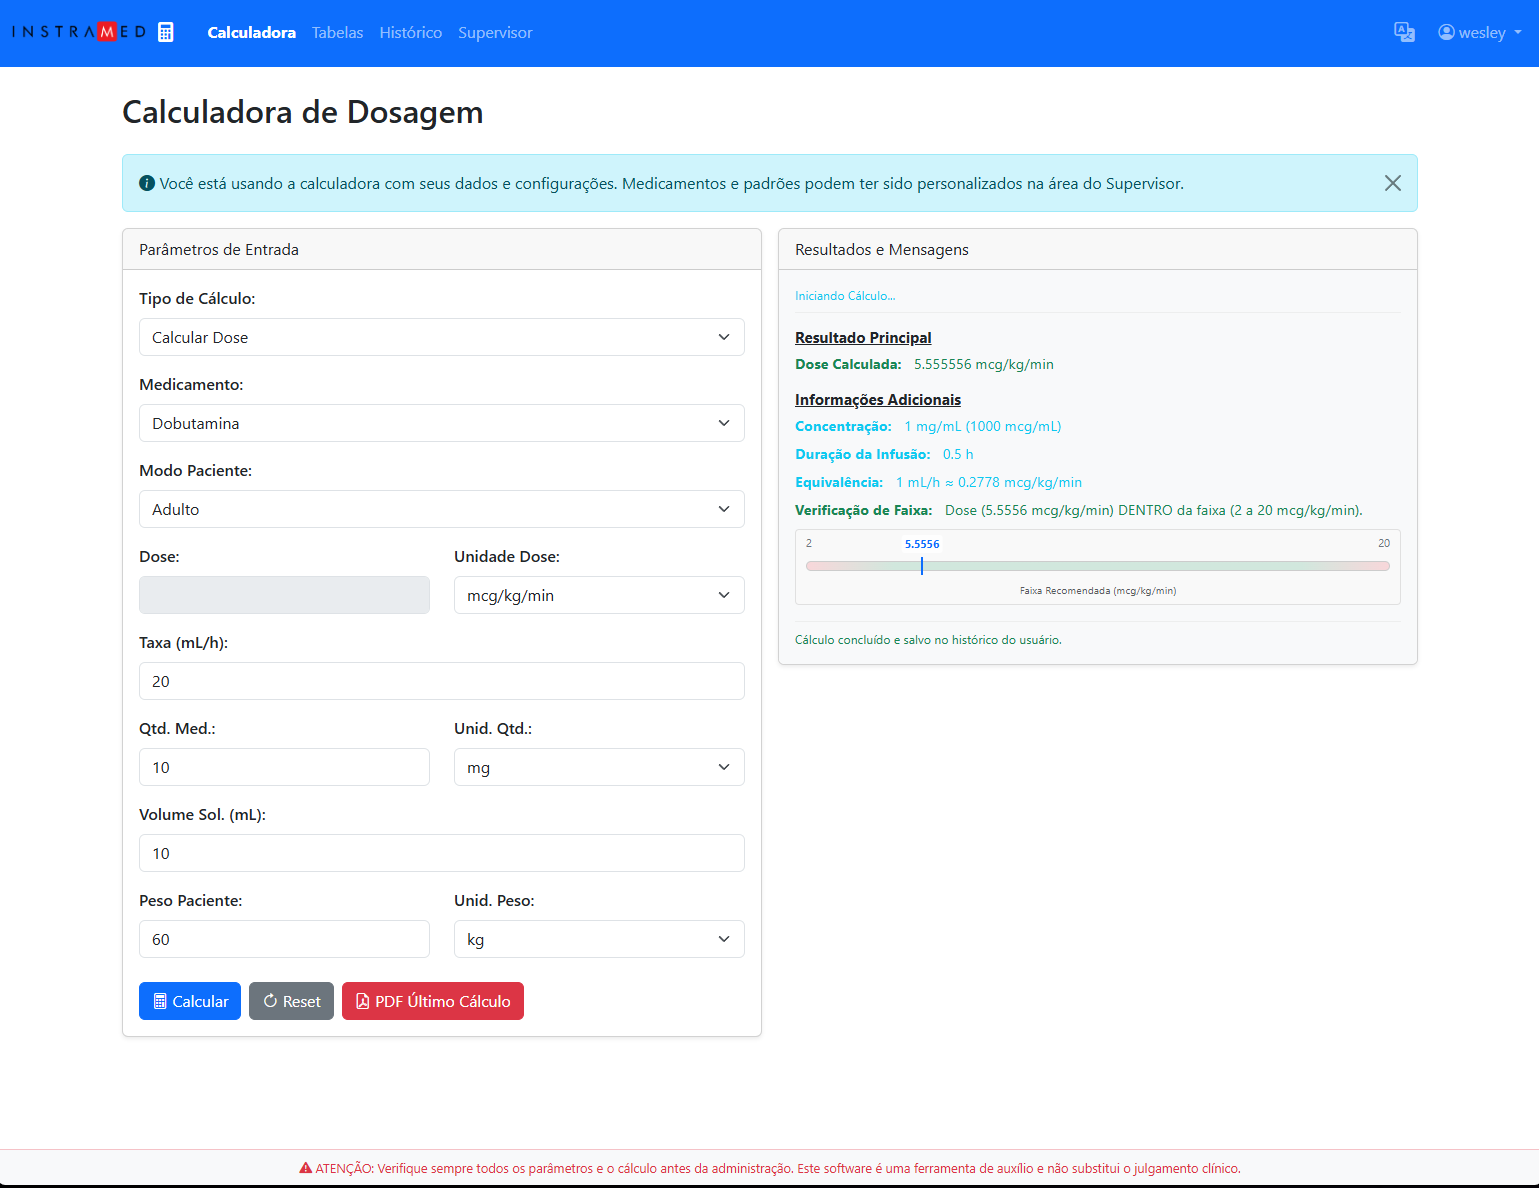
Task: Open the Histórico page
Action: (410, 32)
